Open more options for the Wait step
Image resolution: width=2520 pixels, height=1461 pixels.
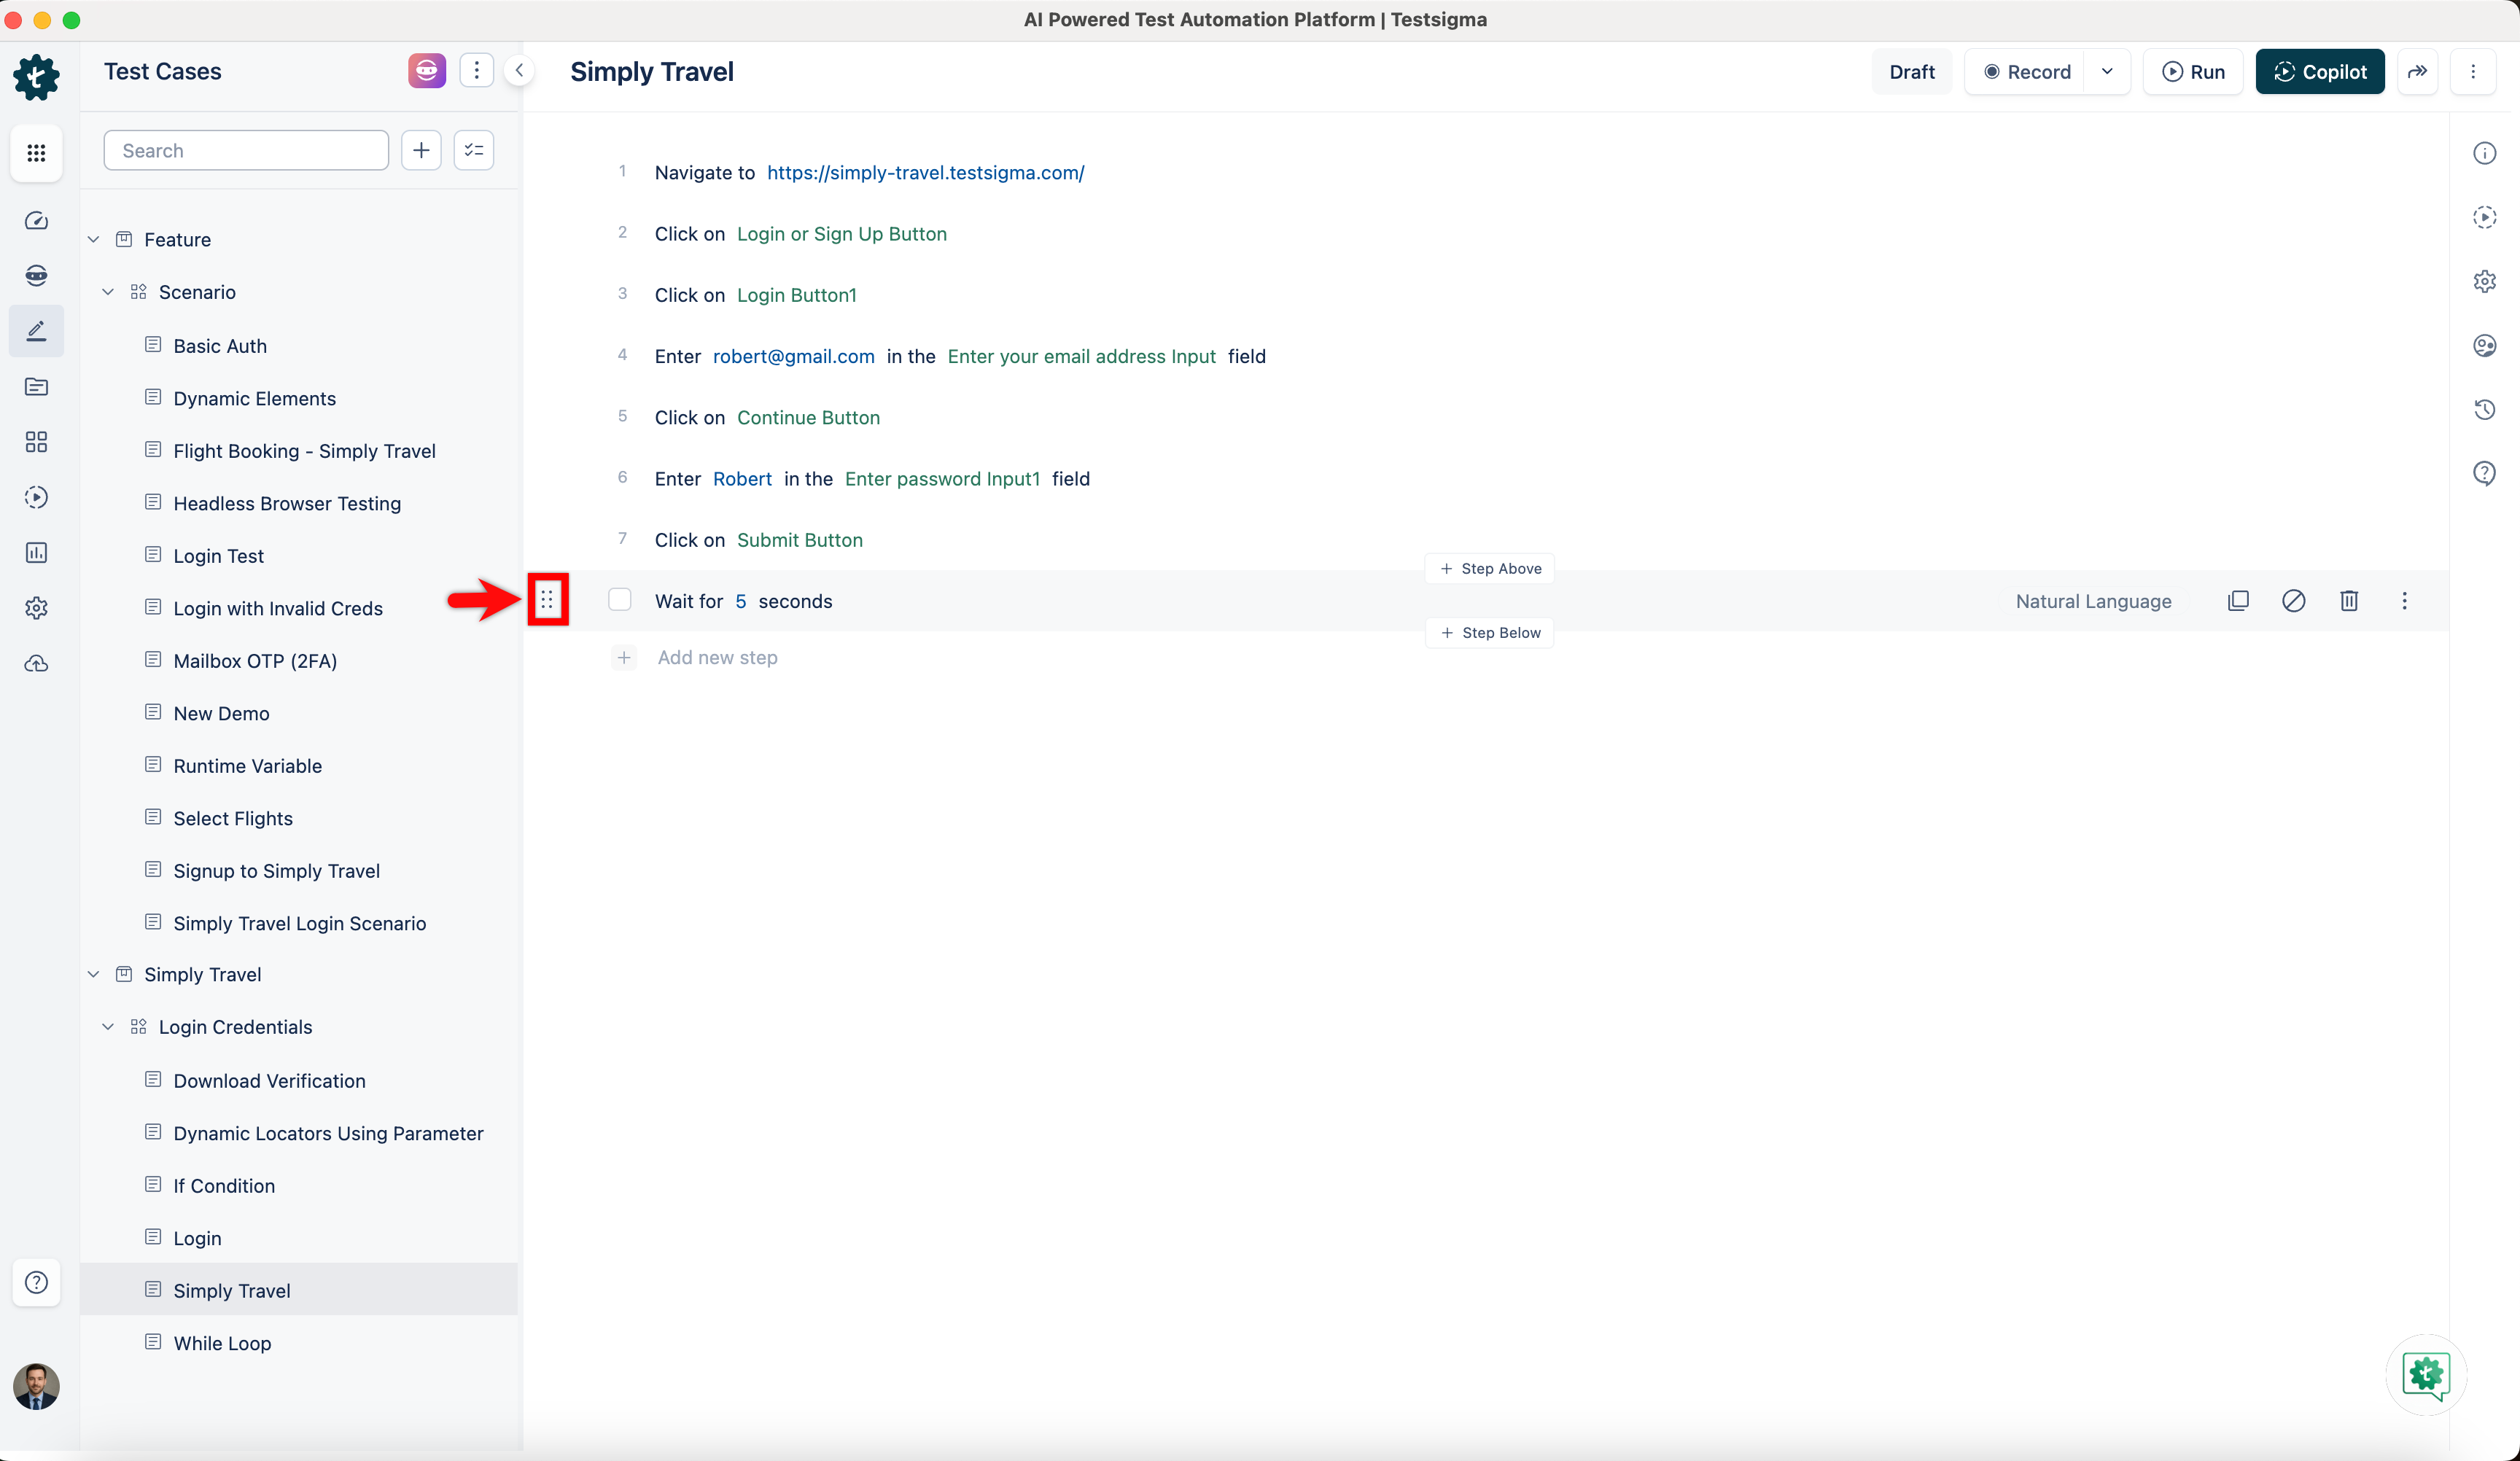pyautogui.click(x=2405, y=600)
